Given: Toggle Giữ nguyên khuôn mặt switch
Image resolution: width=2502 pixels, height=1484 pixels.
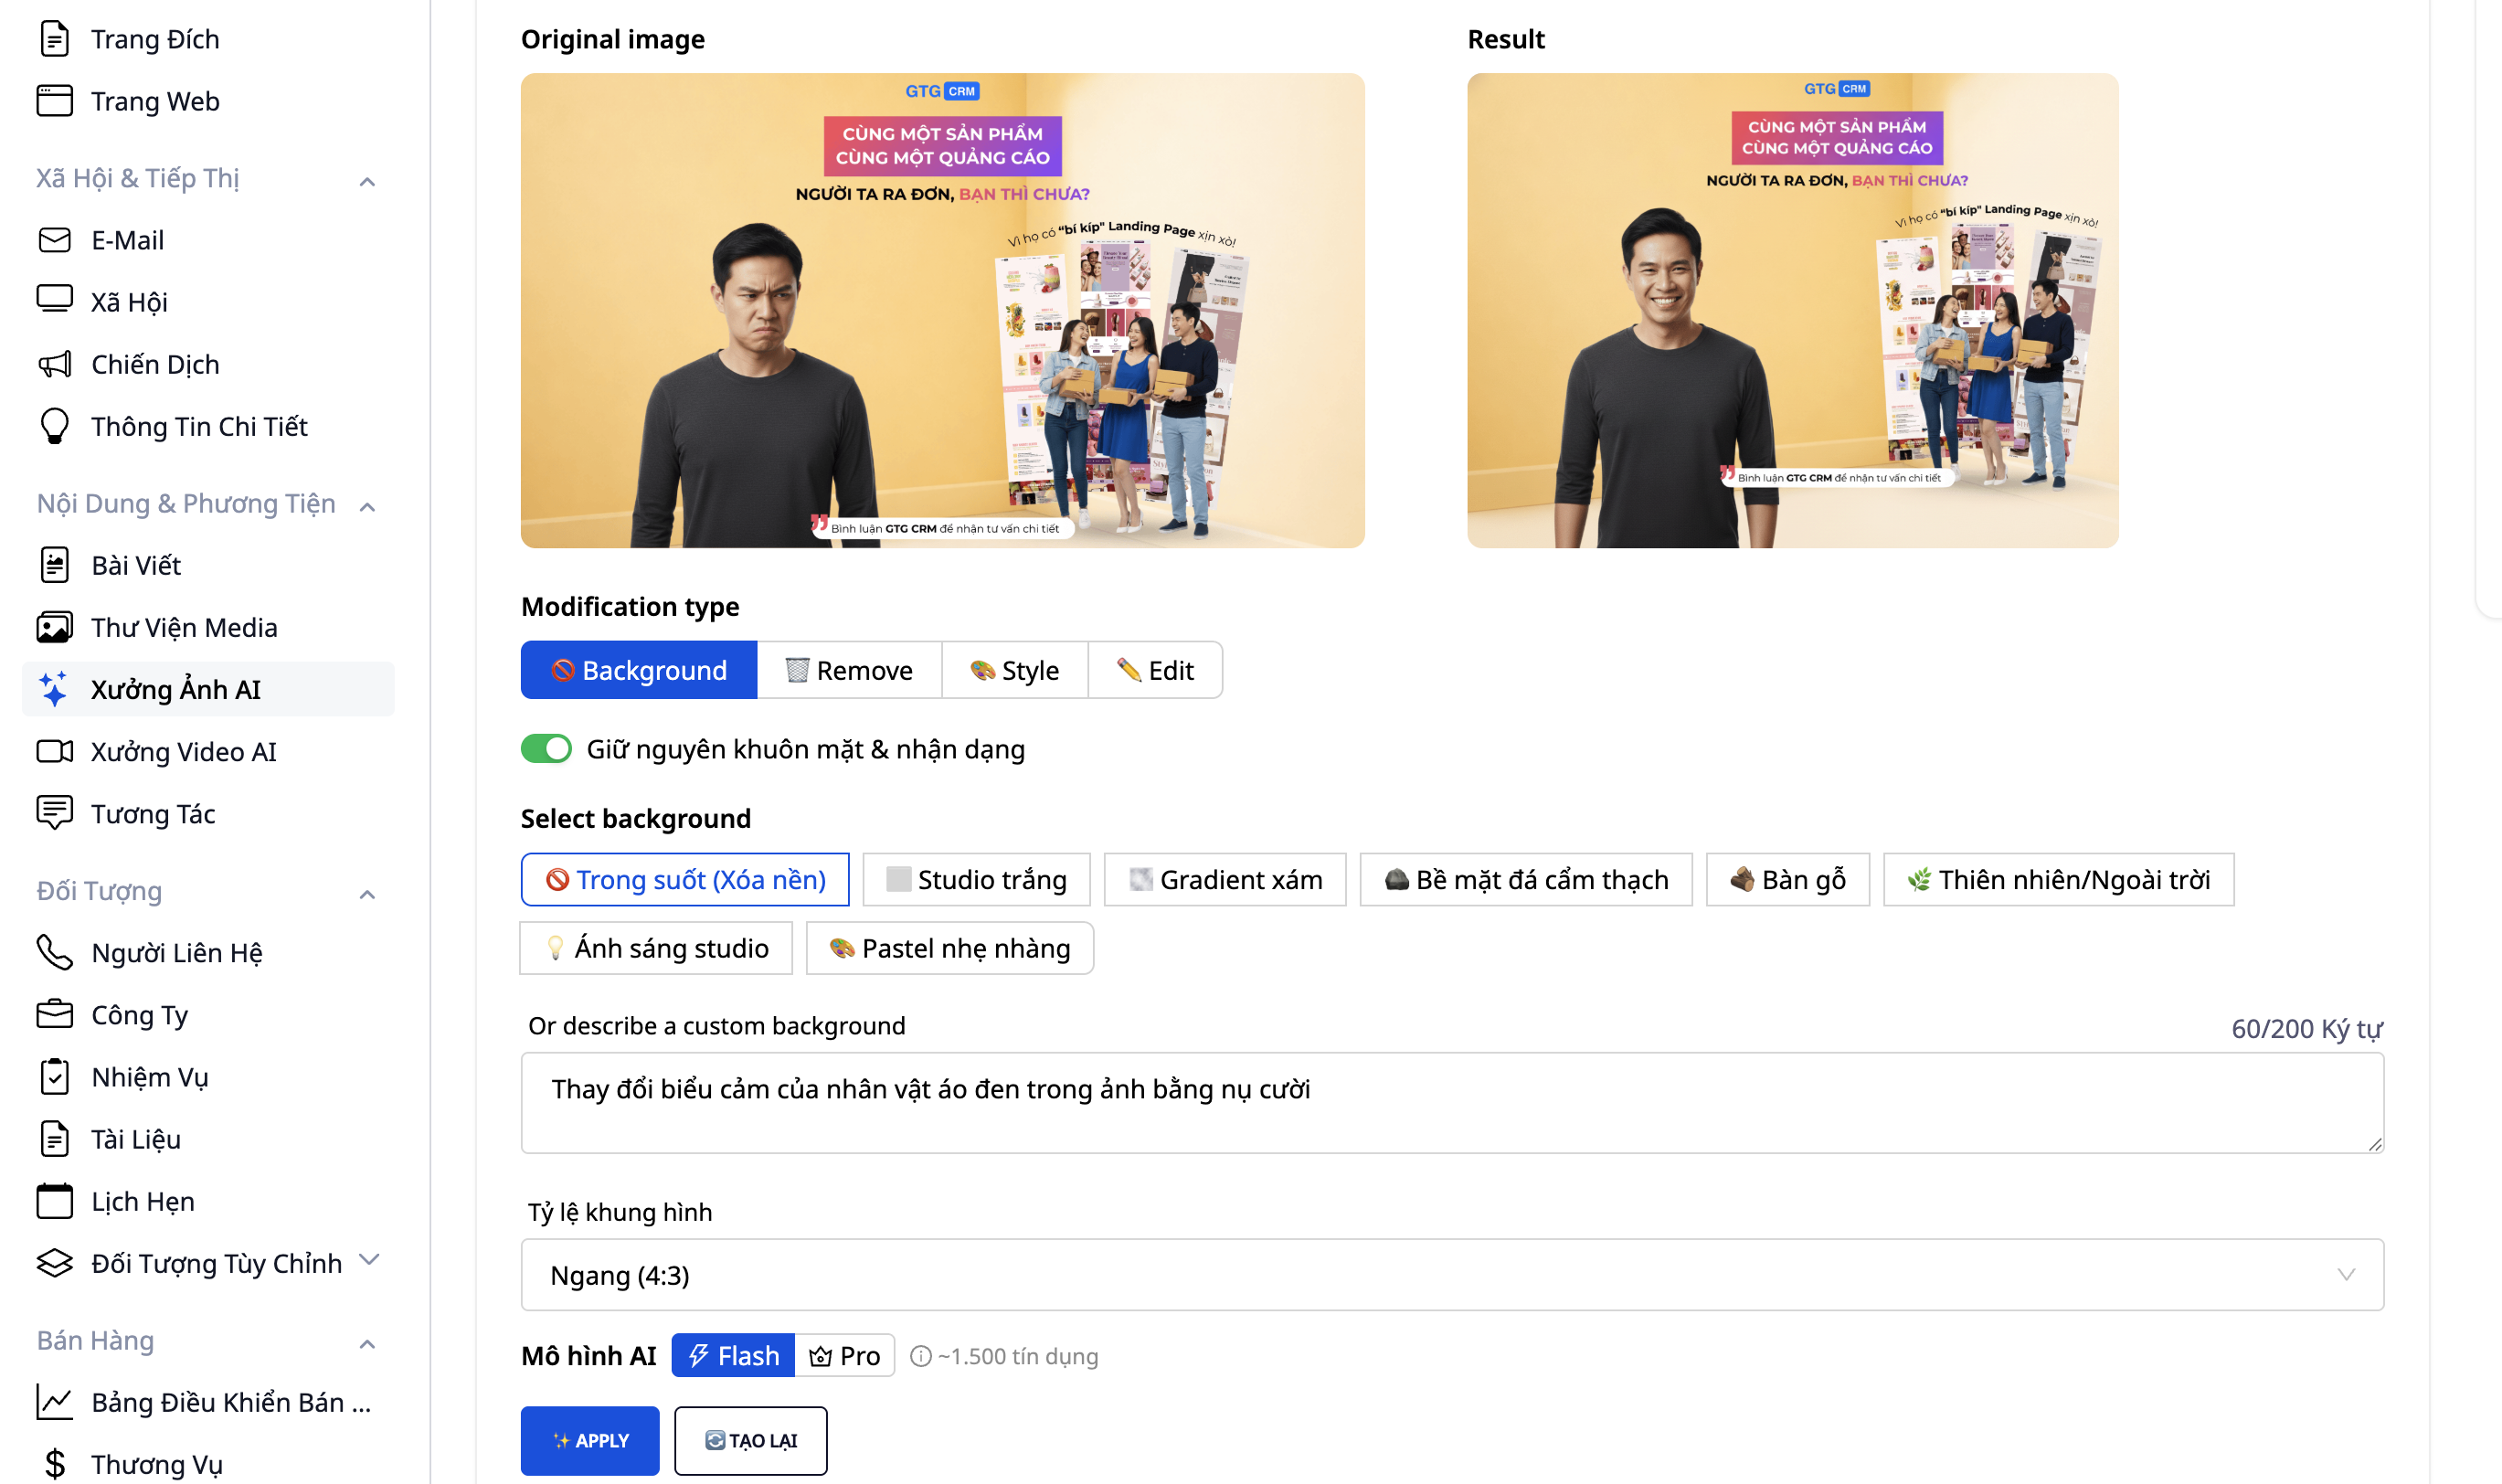Looking at the screenshot, I should (546, 749).
